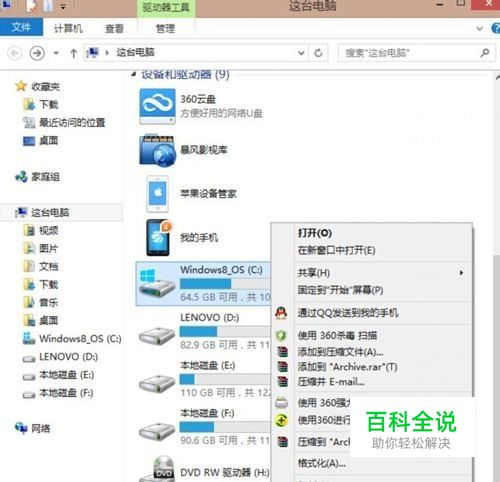The width and height of the screenshot is (500, 482).
Task: Click the 360杀毒 shield icon
Action: tap(282, 336)
